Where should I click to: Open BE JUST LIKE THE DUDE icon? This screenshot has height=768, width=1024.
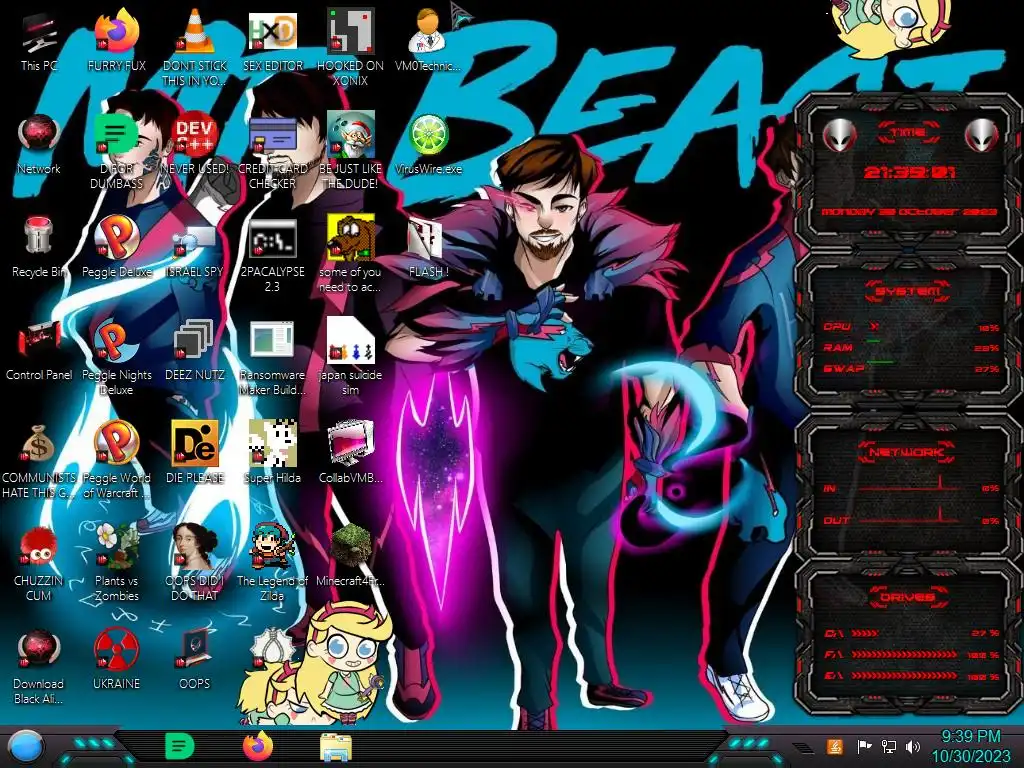tap(350, 135)
